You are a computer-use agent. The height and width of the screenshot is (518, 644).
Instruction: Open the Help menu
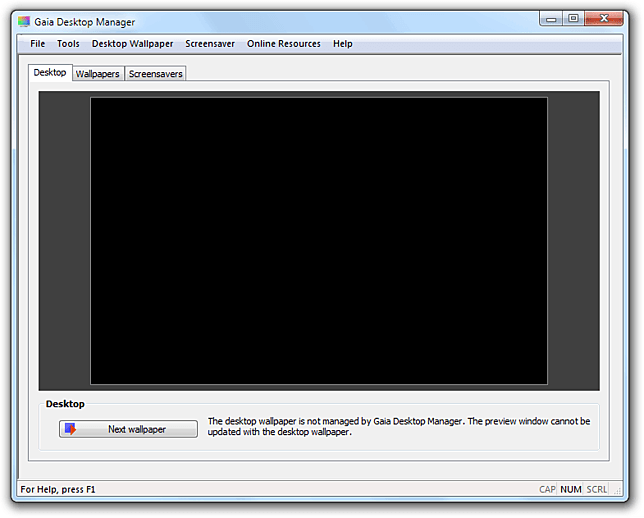343,44
